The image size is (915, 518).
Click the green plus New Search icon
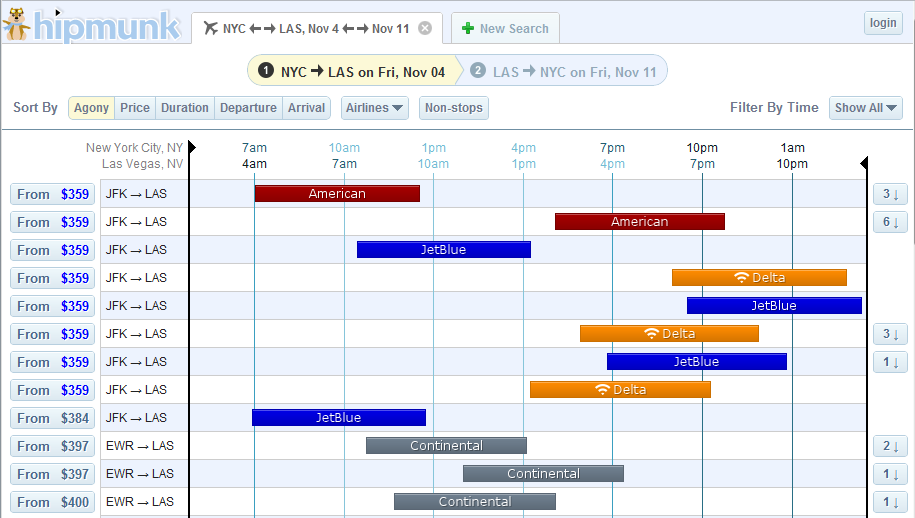467,28
